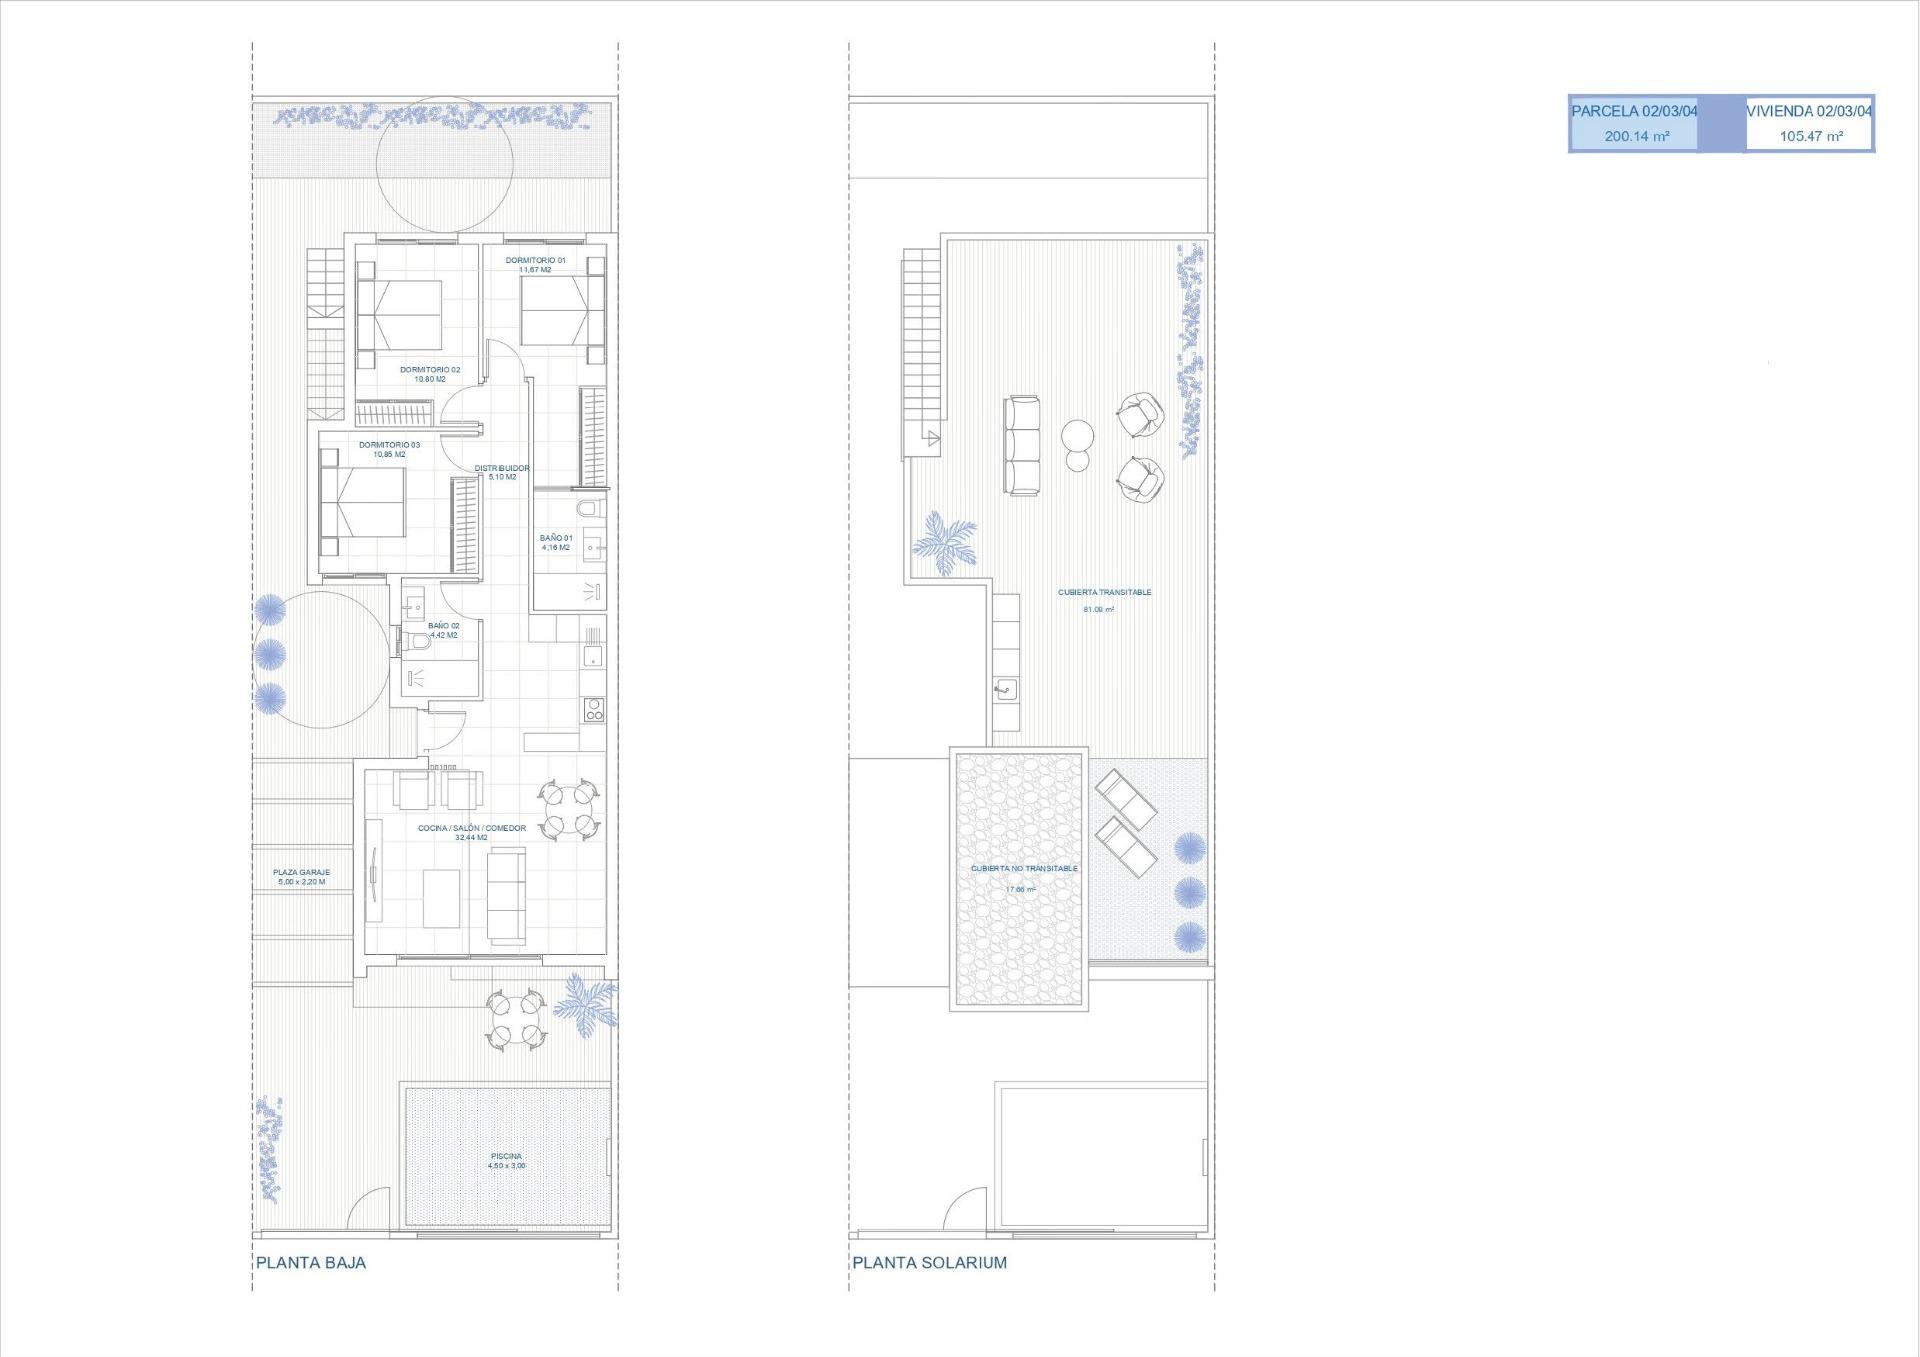Click the sink icon in Baño 01
Screen dimensions: 1920x1357
pyautogui.click(x=592, y=546)
